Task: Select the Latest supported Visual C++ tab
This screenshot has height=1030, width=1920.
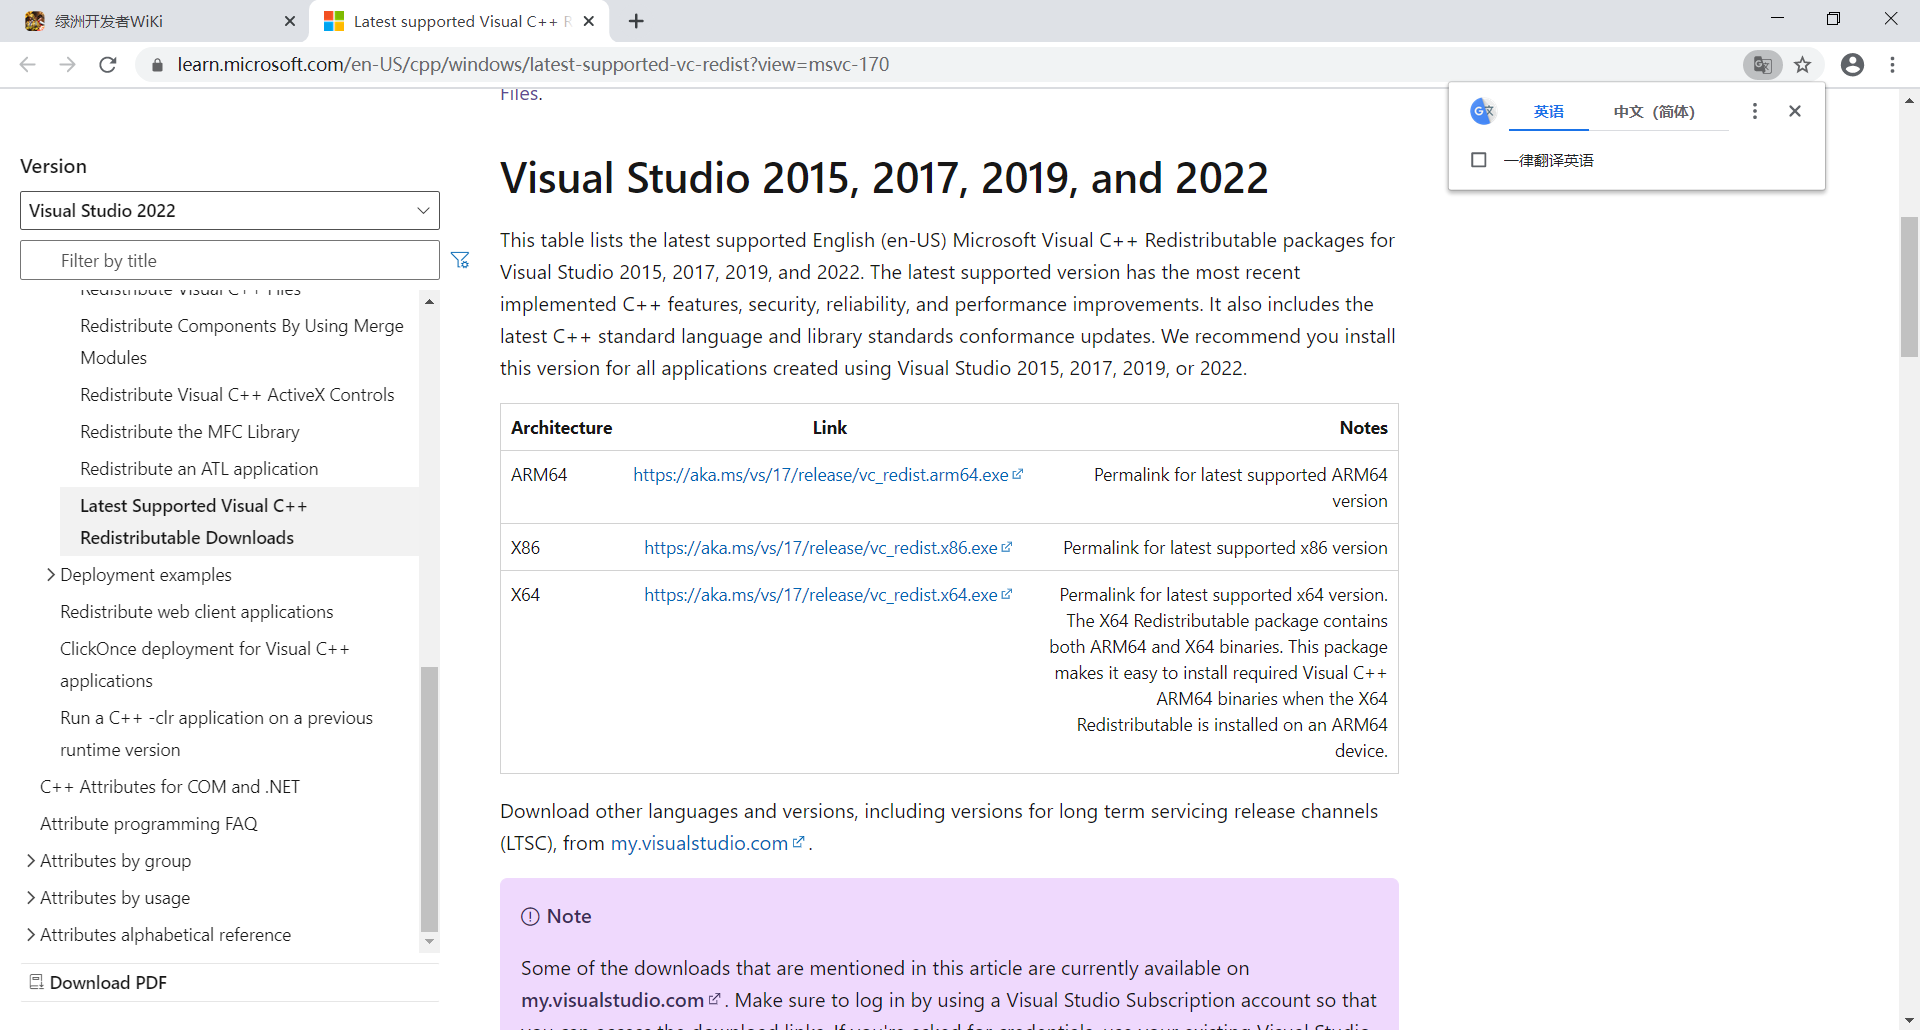Action: [460, 21]
